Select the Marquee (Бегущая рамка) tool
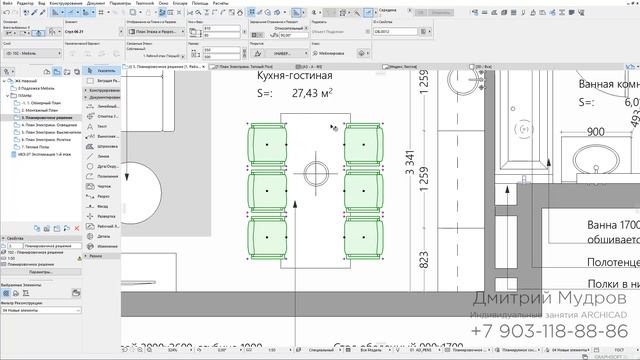This screenshot has width=640, height=360. [102, 81]
